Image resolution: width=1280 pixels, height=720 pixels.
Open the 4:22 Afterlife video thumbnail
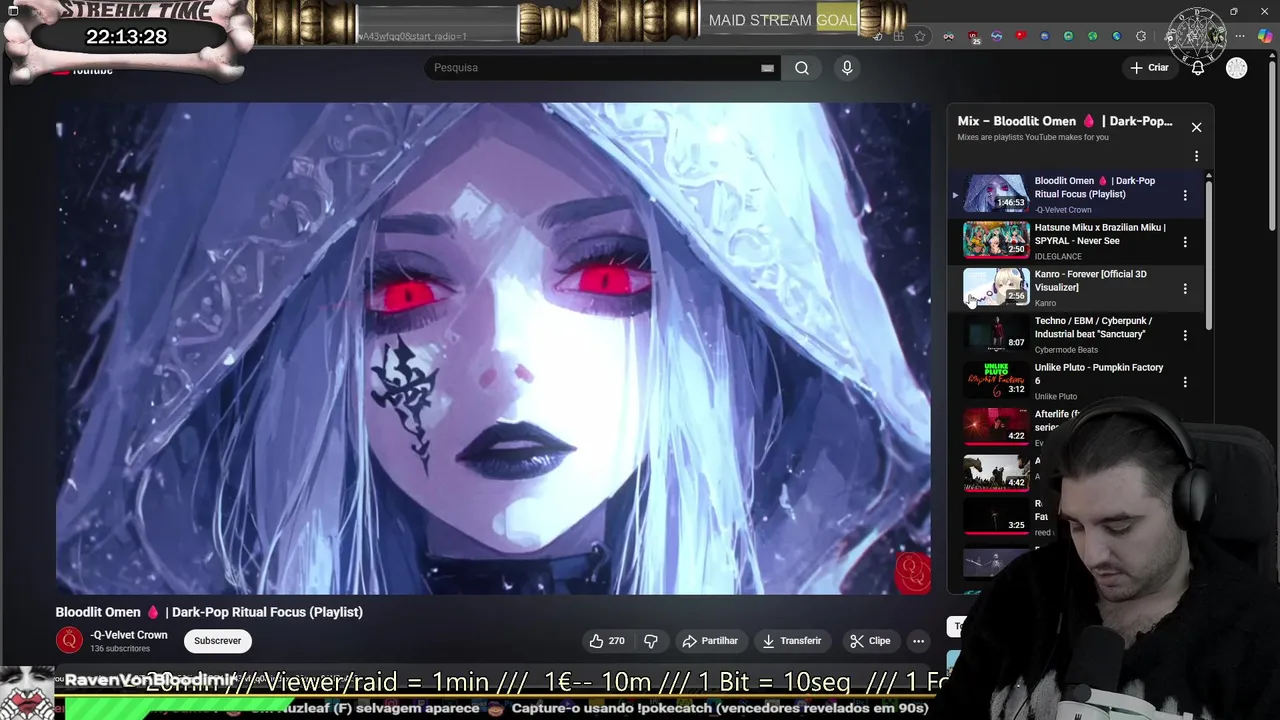996,428
